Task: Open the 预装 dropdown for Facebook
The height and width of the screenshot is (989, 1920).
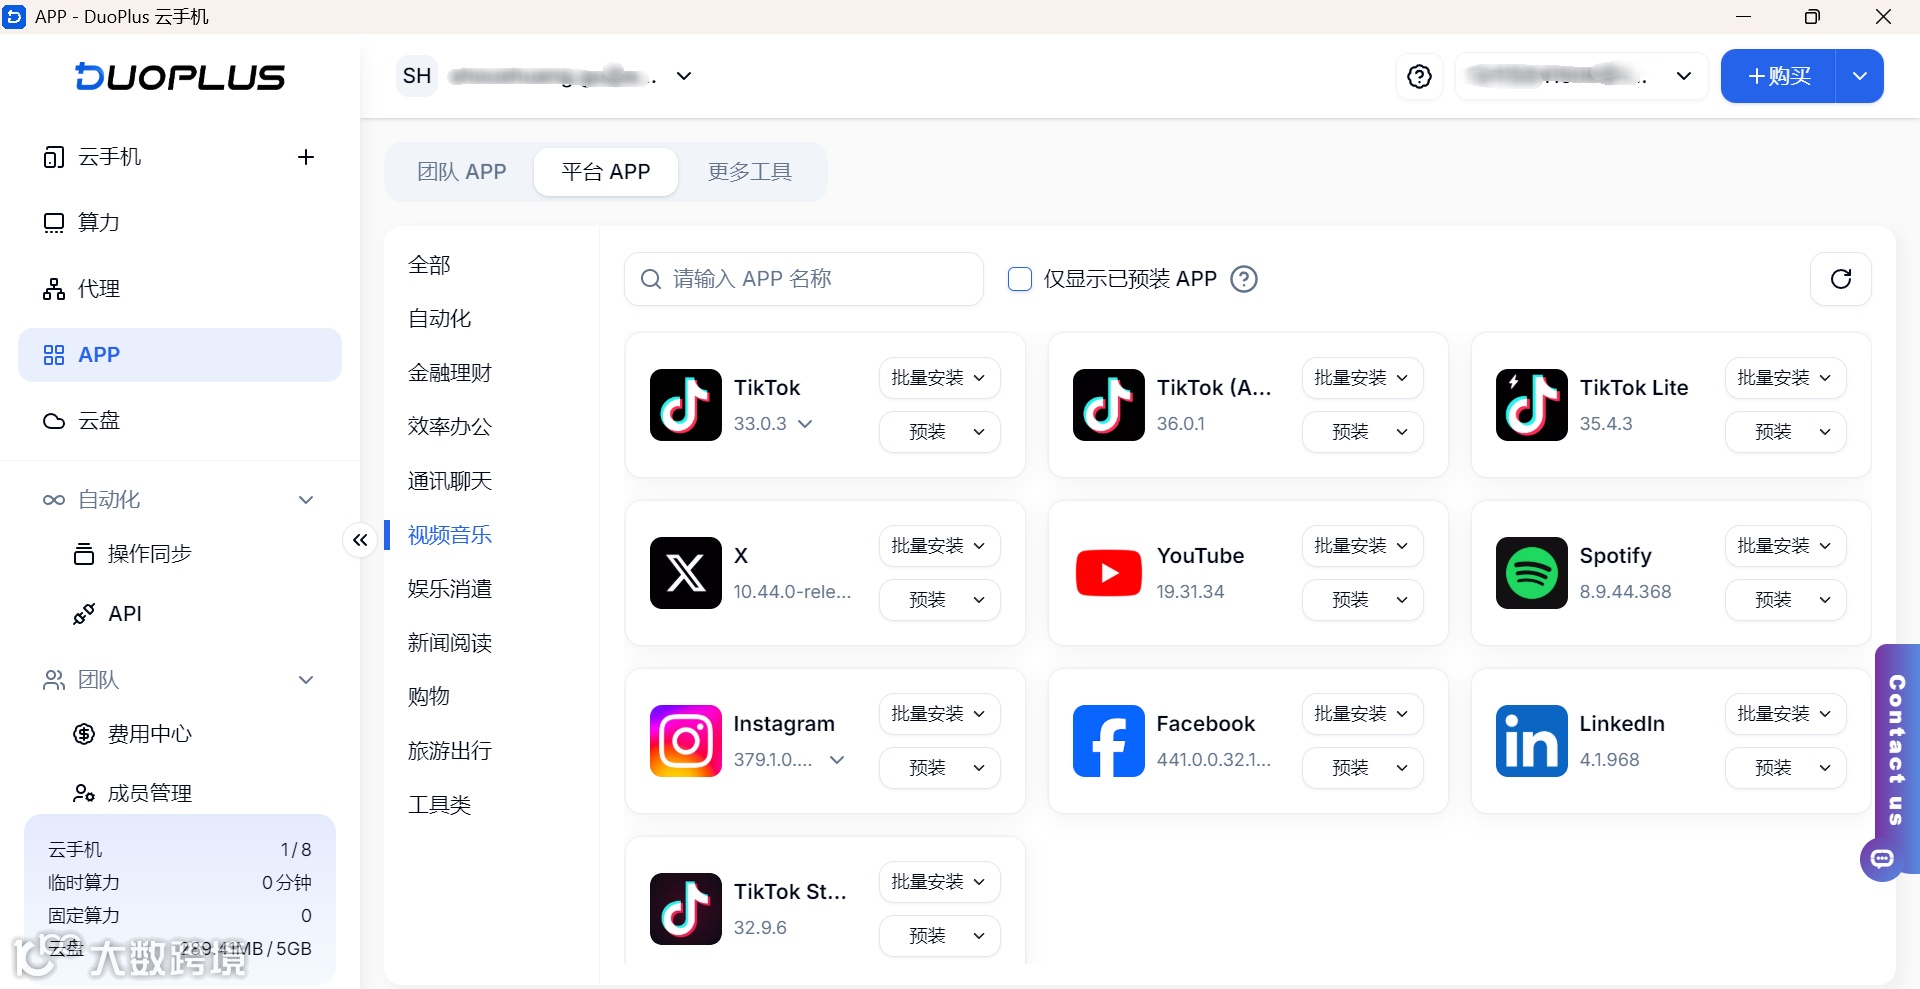Action: 1362,768
